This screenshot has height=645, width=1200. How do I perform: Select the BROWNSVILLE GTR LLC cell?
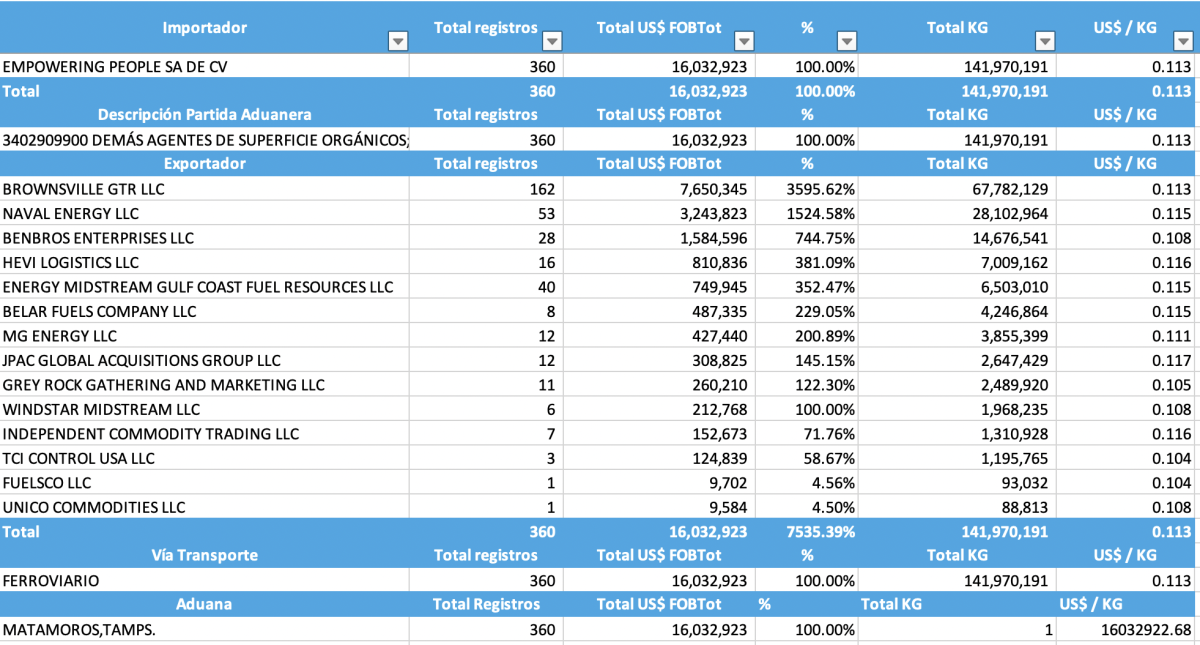[x=204, y=189]
